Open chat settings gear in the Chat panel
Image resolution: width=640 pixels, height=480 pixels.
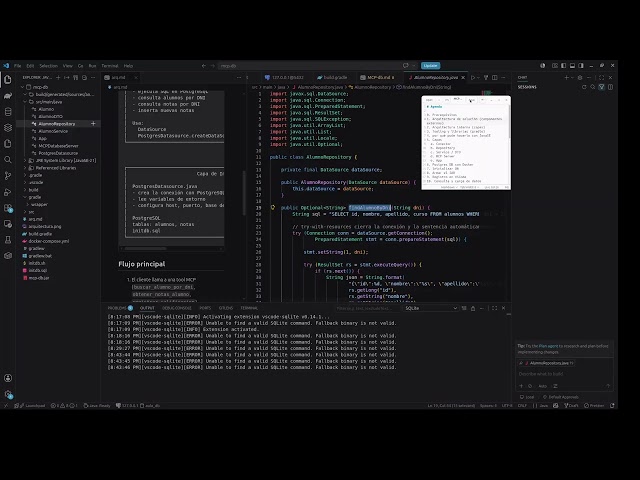point(580,77)
